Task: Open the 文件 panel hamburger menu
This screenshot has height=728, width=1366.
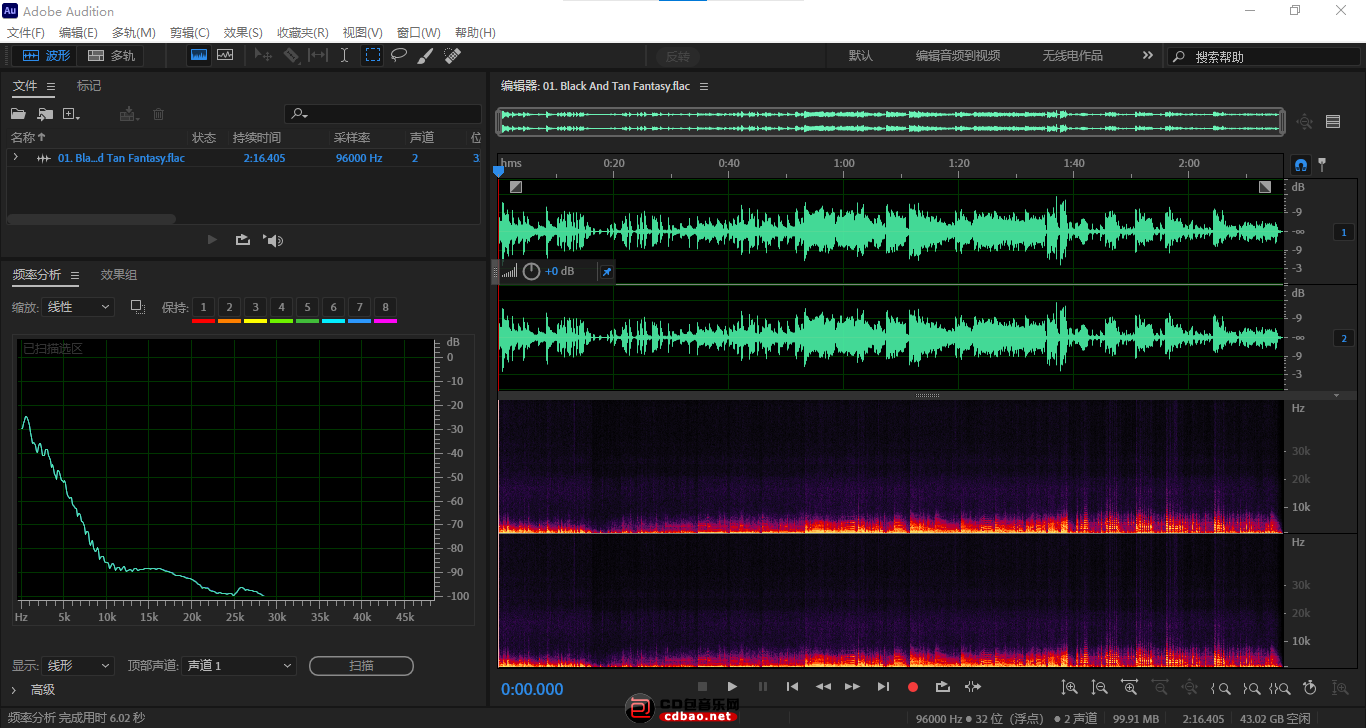Action: [51, 87]
